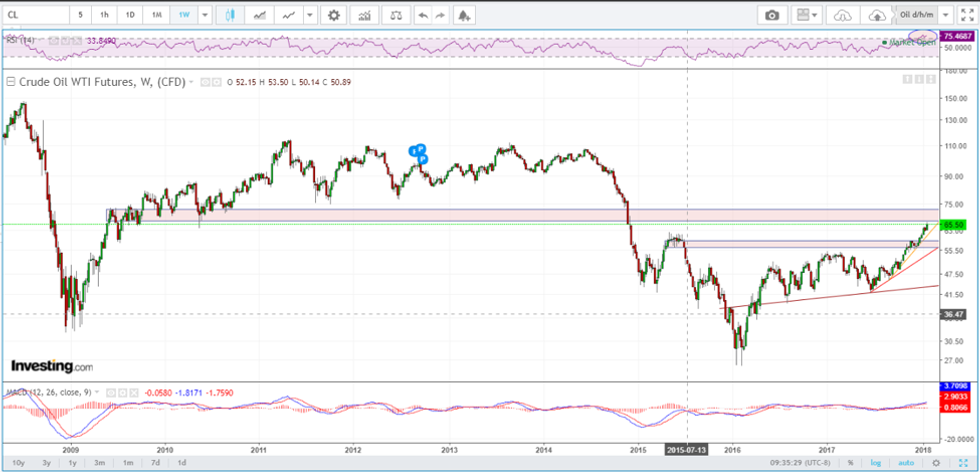Undo the last chart action
This screenshot has height=472, width=980.
tap(422, 15)
